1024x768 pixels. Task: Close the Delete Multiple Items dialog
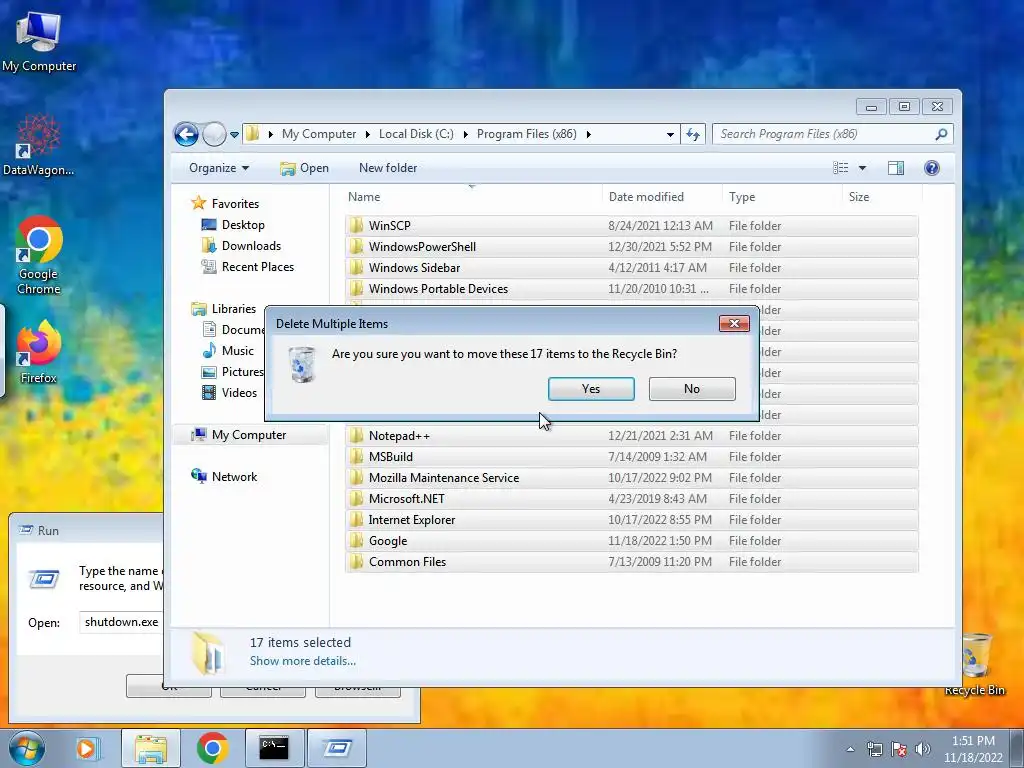[734, 323]
